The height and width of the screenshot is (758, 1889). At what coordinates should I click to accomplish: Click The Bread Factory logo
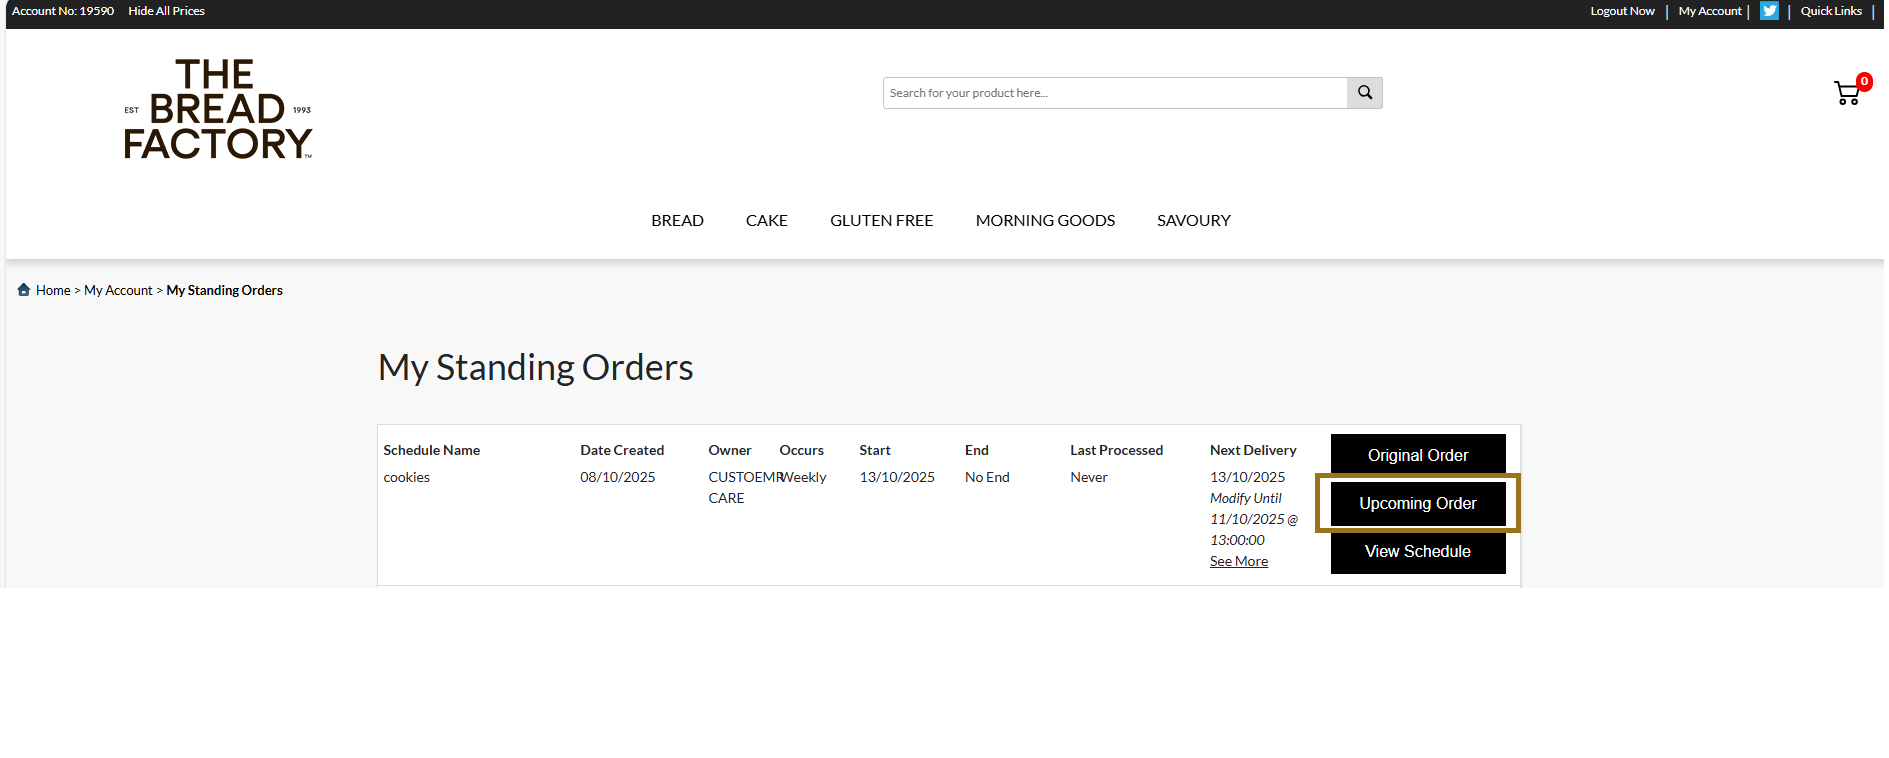(x=218, y=109)
